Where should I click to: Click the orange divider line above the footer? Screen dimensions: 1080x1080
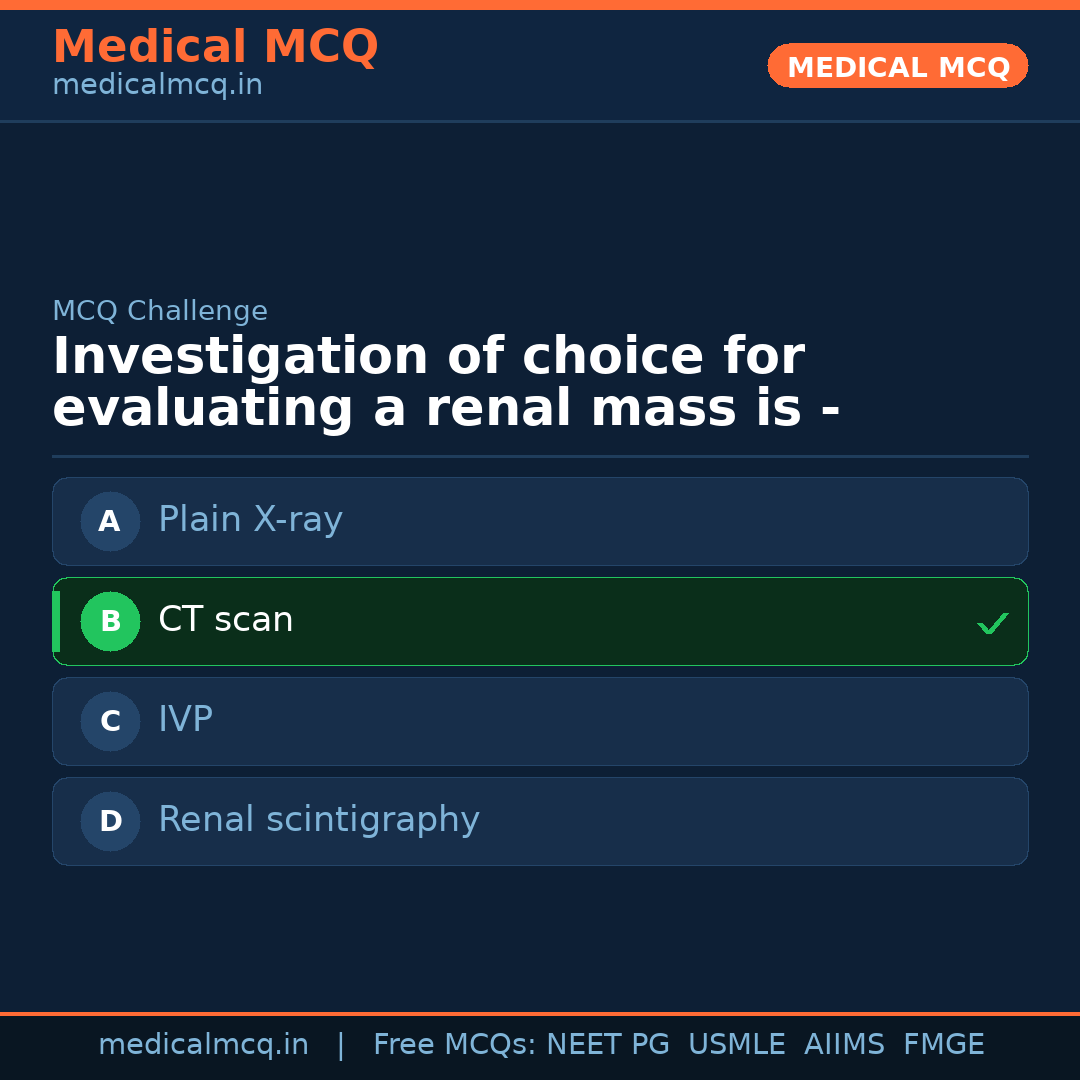click(x=540, y=1012)
